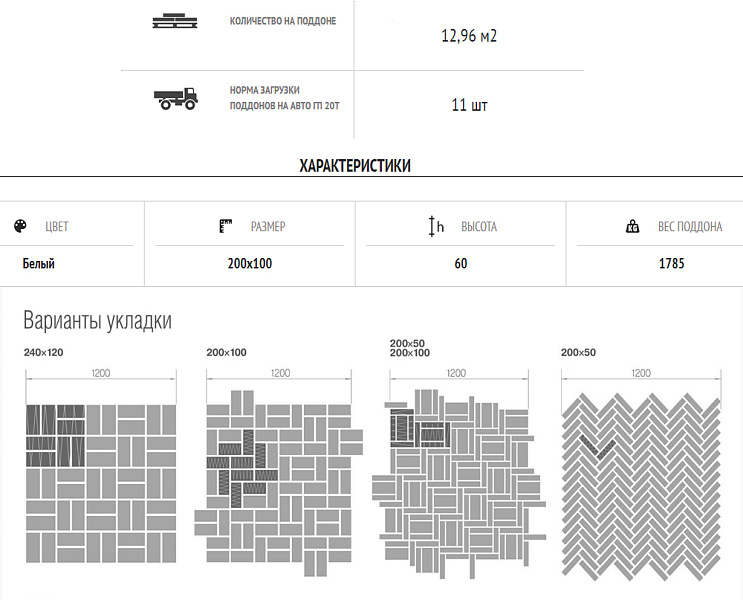This screenshot has height=600, width=743.
Task: Click the Варианты укладки heading
Action: [x=98, y=321]
